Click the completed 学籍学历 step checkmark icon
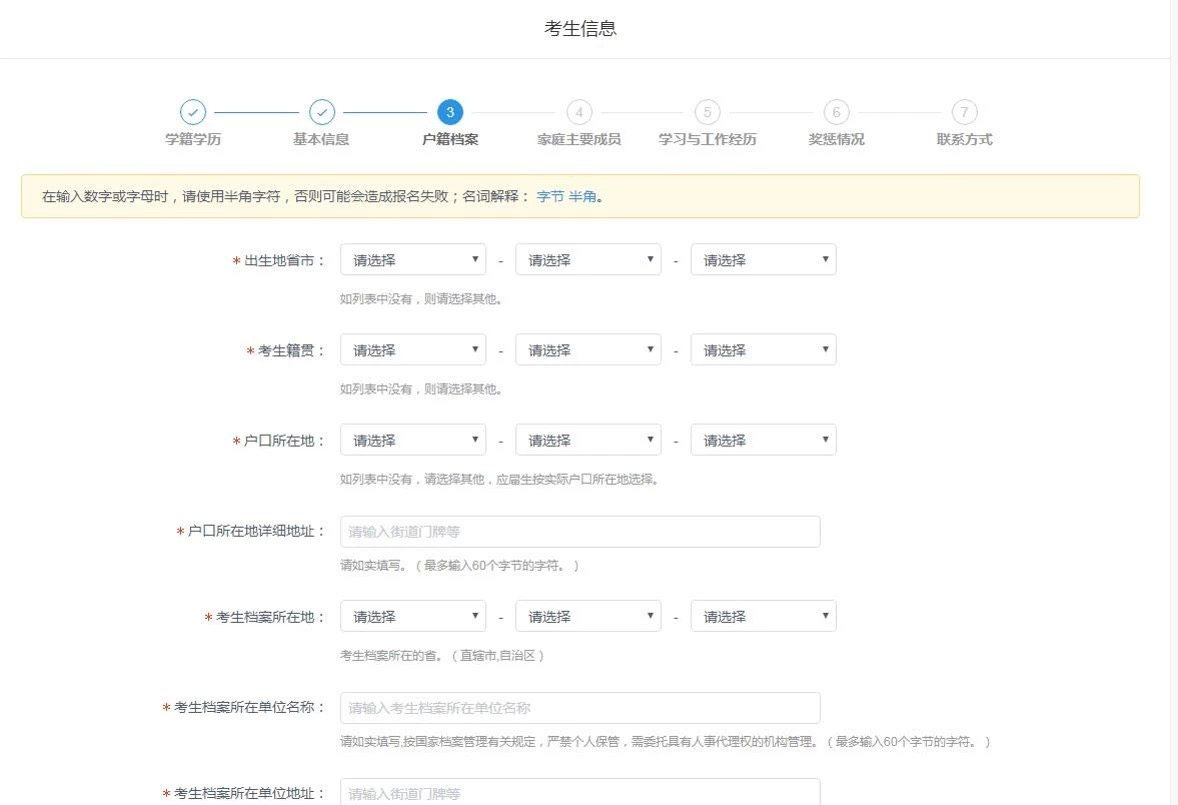 (193, 112)
